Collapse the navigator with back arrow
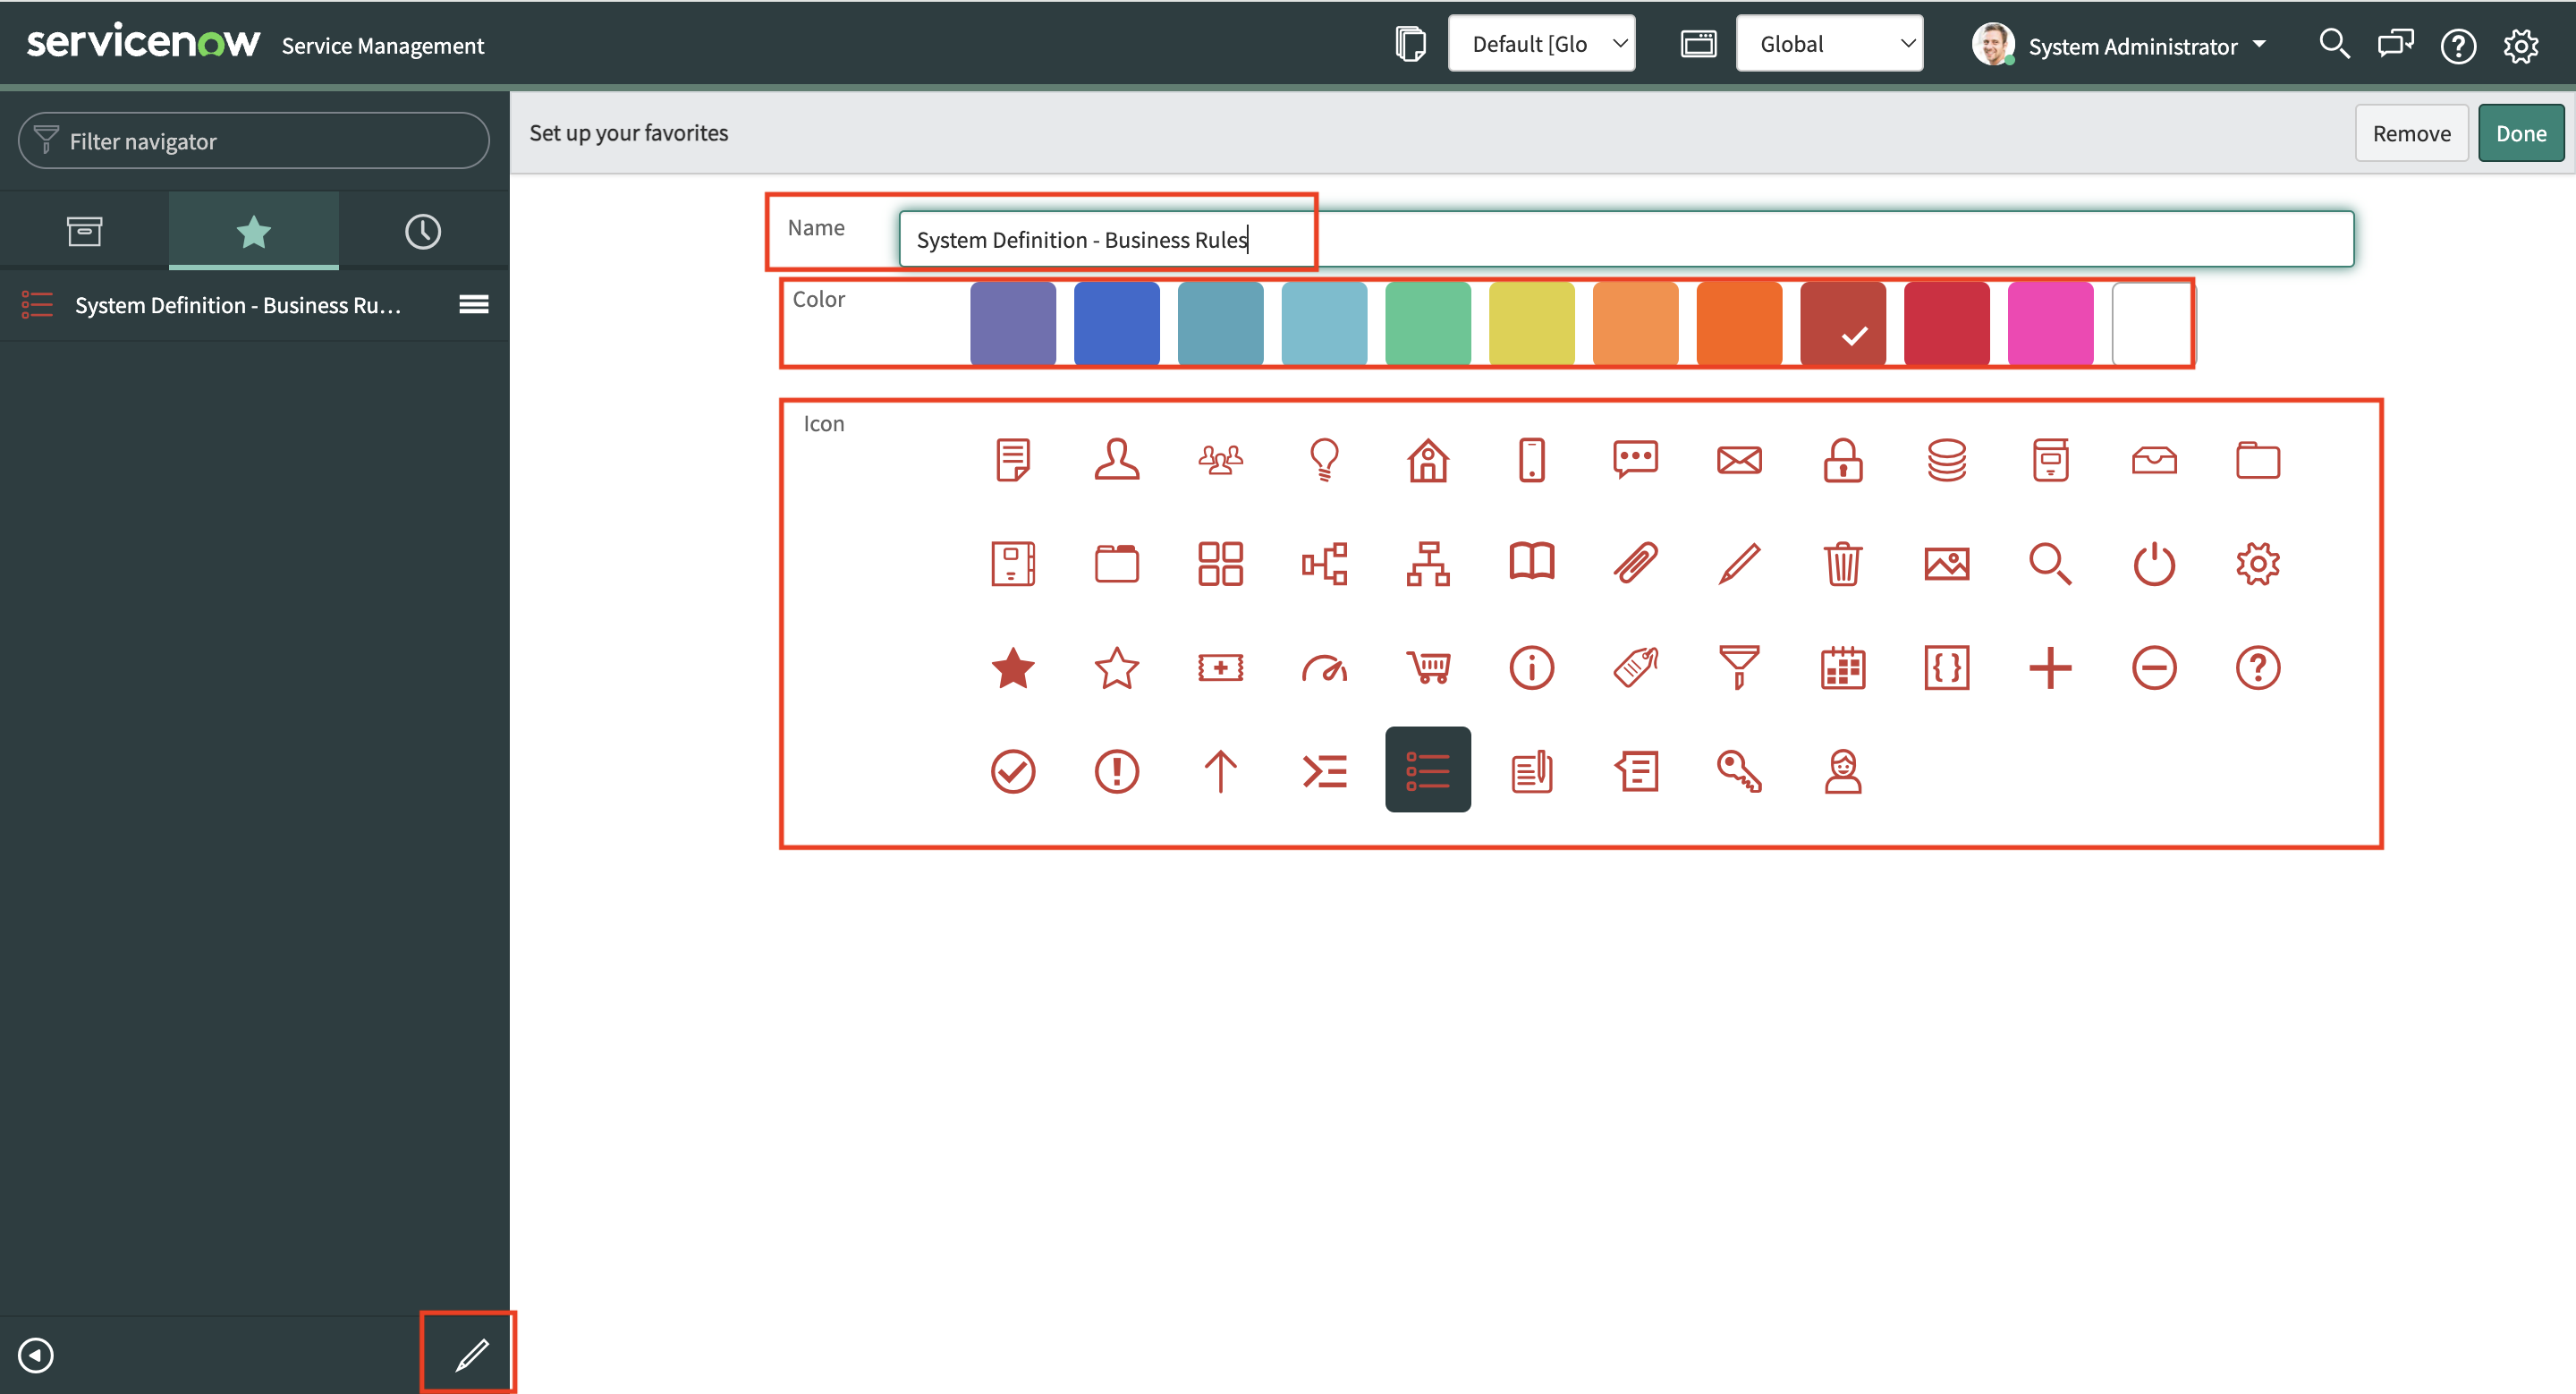Viewport: 2576px width, 1394px height. 36,1355
